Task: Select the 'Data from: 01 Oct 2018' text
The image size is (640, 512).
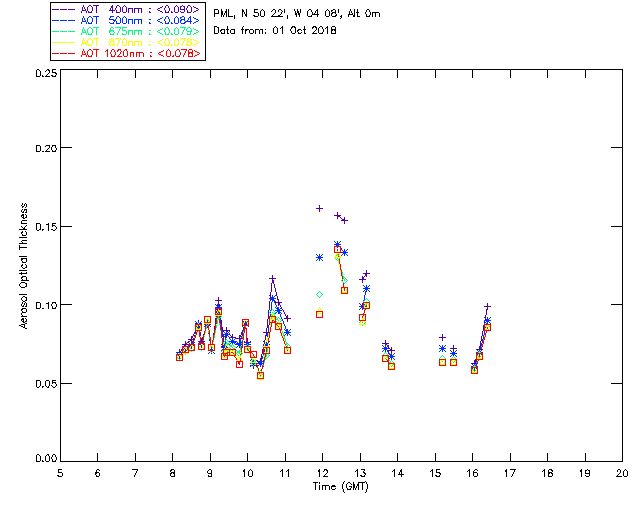Action: pyautogui.click(x=275, y=31)
